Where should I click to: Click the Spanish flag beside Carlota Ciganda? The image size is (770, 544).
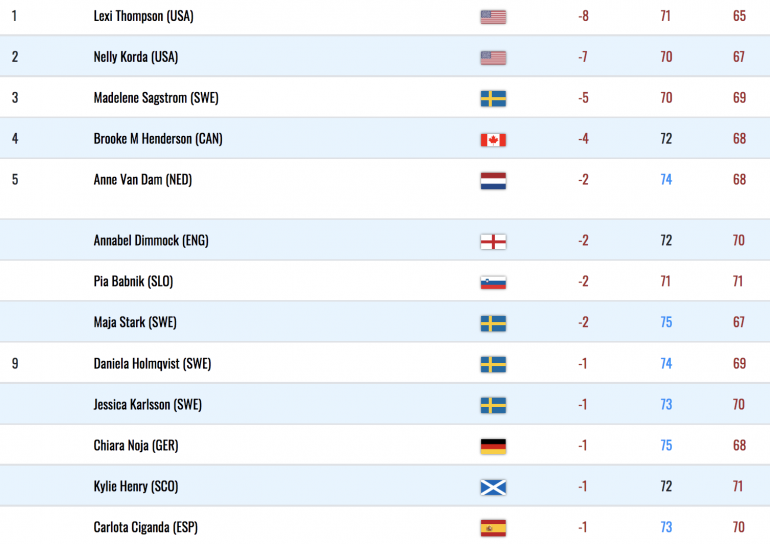(x=493, y=528)
